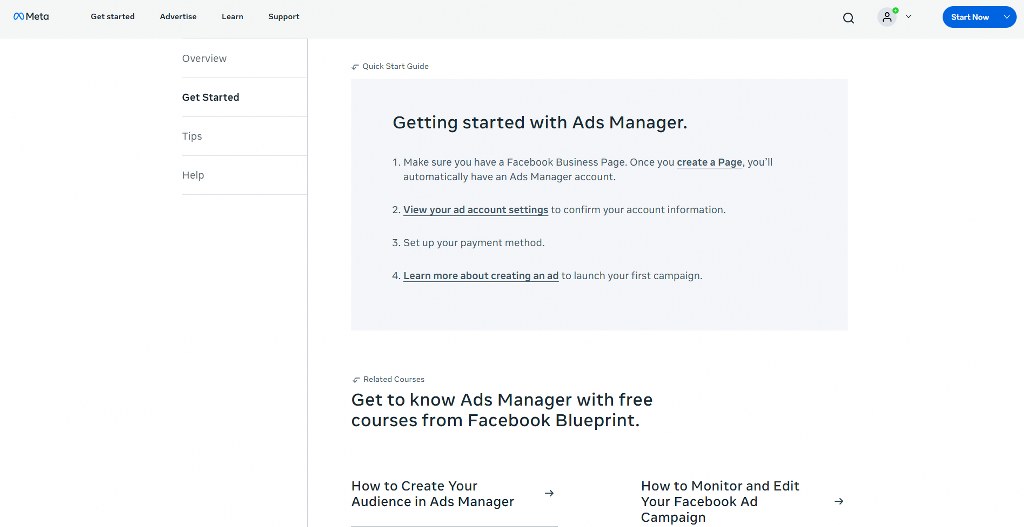Click the Set up your payment method text
Viewport: 1024px width, 527px height.
click(x=473, y=243)
